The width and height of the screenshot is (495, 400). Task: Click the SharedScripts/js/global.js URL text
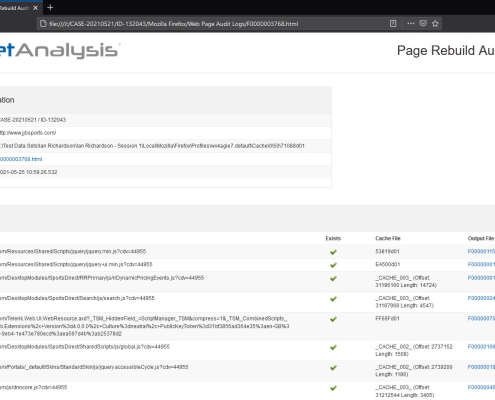tap(85, 347)
